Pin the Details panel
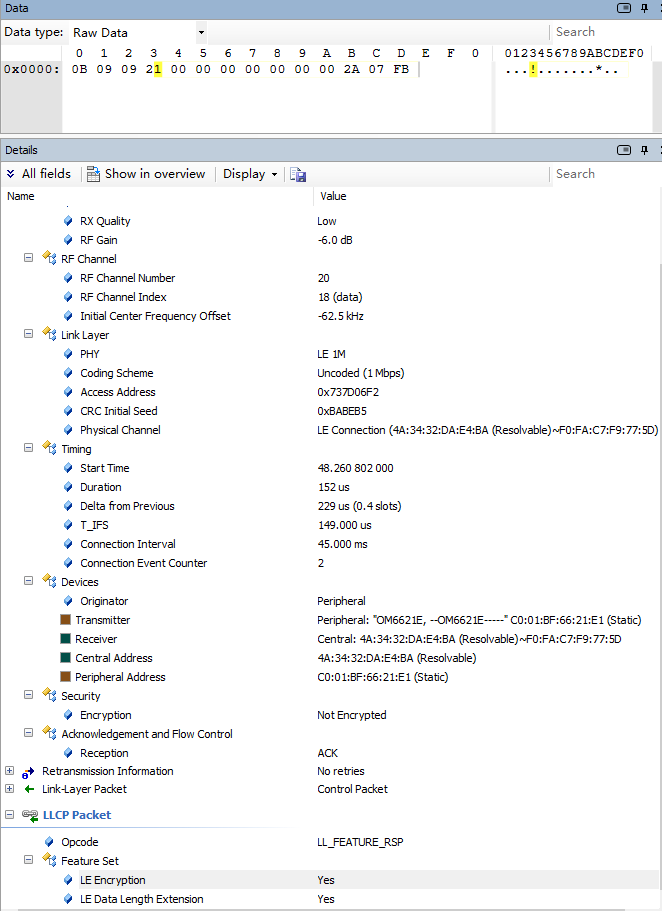Screen dimensions: 662x911 (x=645, y=150)
